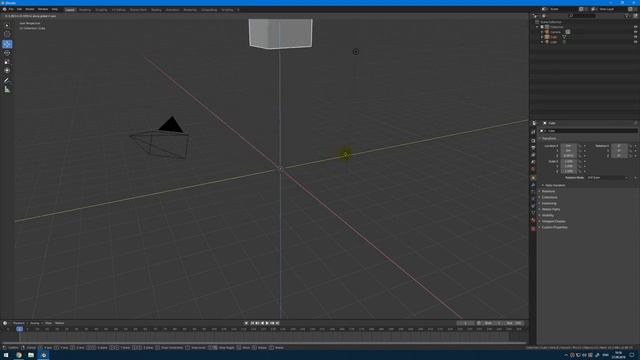The width and height of the screenshot is (640, 360).
Task: Open the File menu
Action: (11, 9)
